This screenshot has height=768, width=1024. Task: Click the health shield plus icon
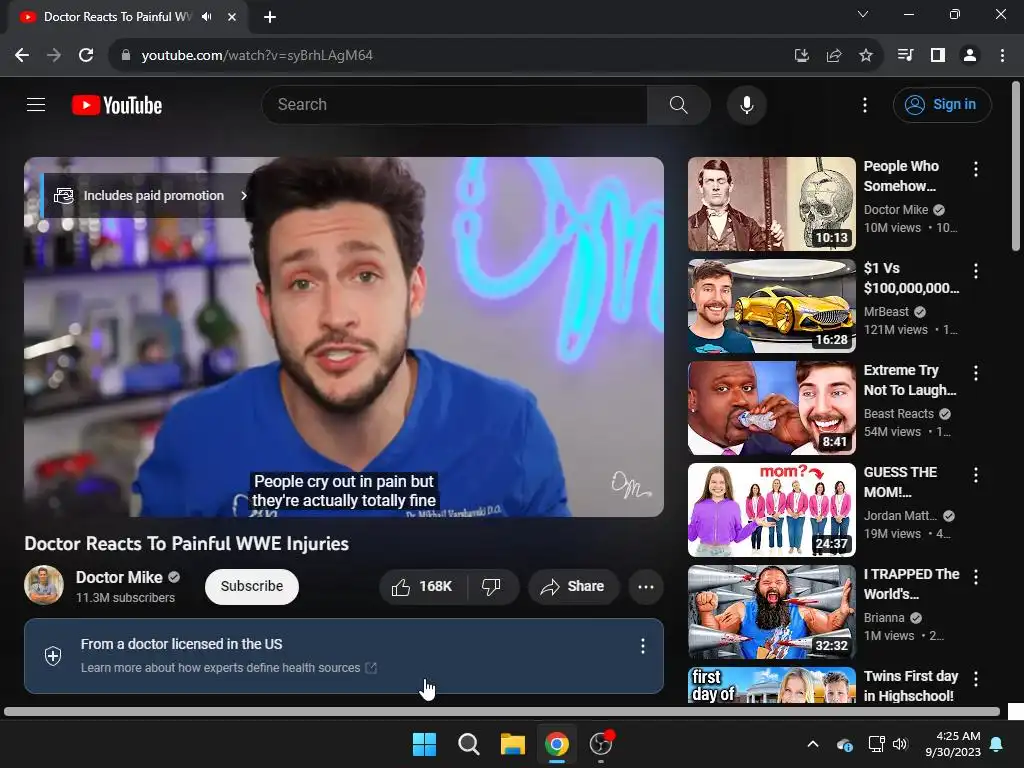53,656
